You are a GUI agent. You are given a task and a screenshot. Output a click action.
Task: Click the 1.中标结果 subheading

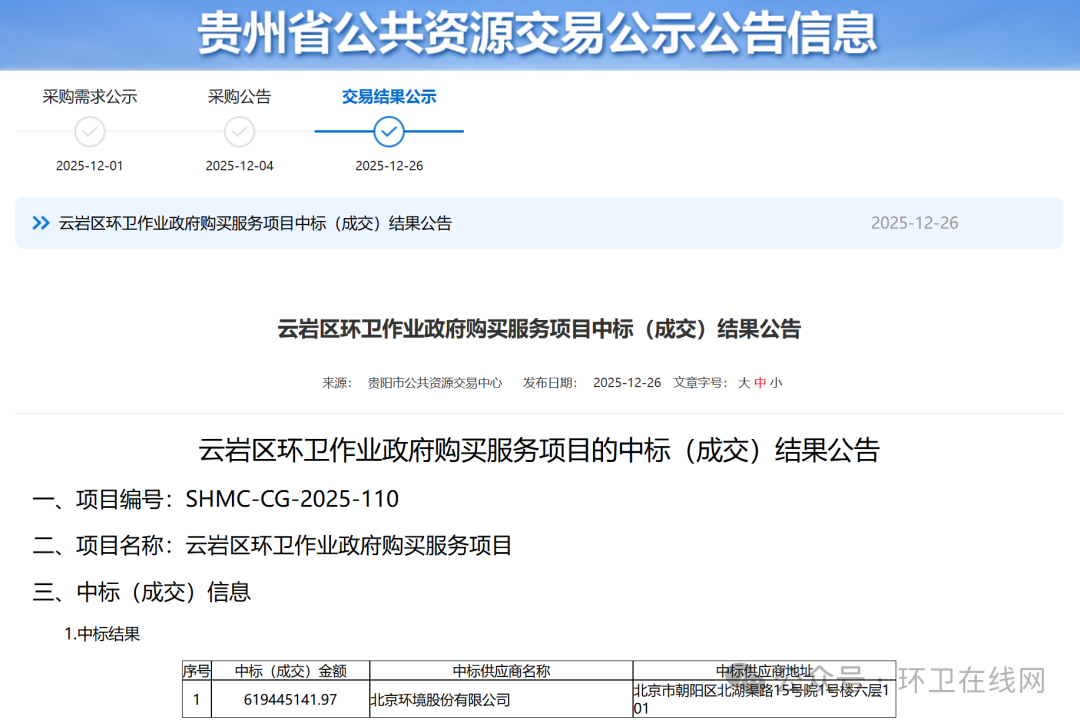coord(102,634)
